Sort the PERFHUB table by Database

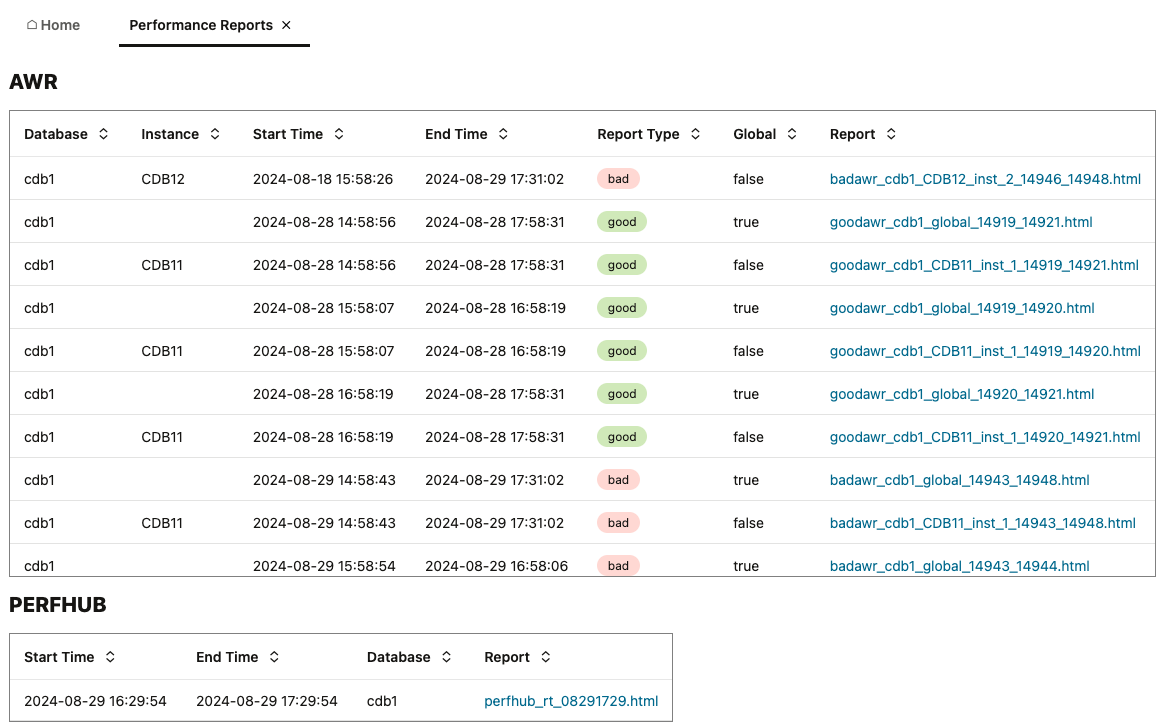click(x=444, y=657)
